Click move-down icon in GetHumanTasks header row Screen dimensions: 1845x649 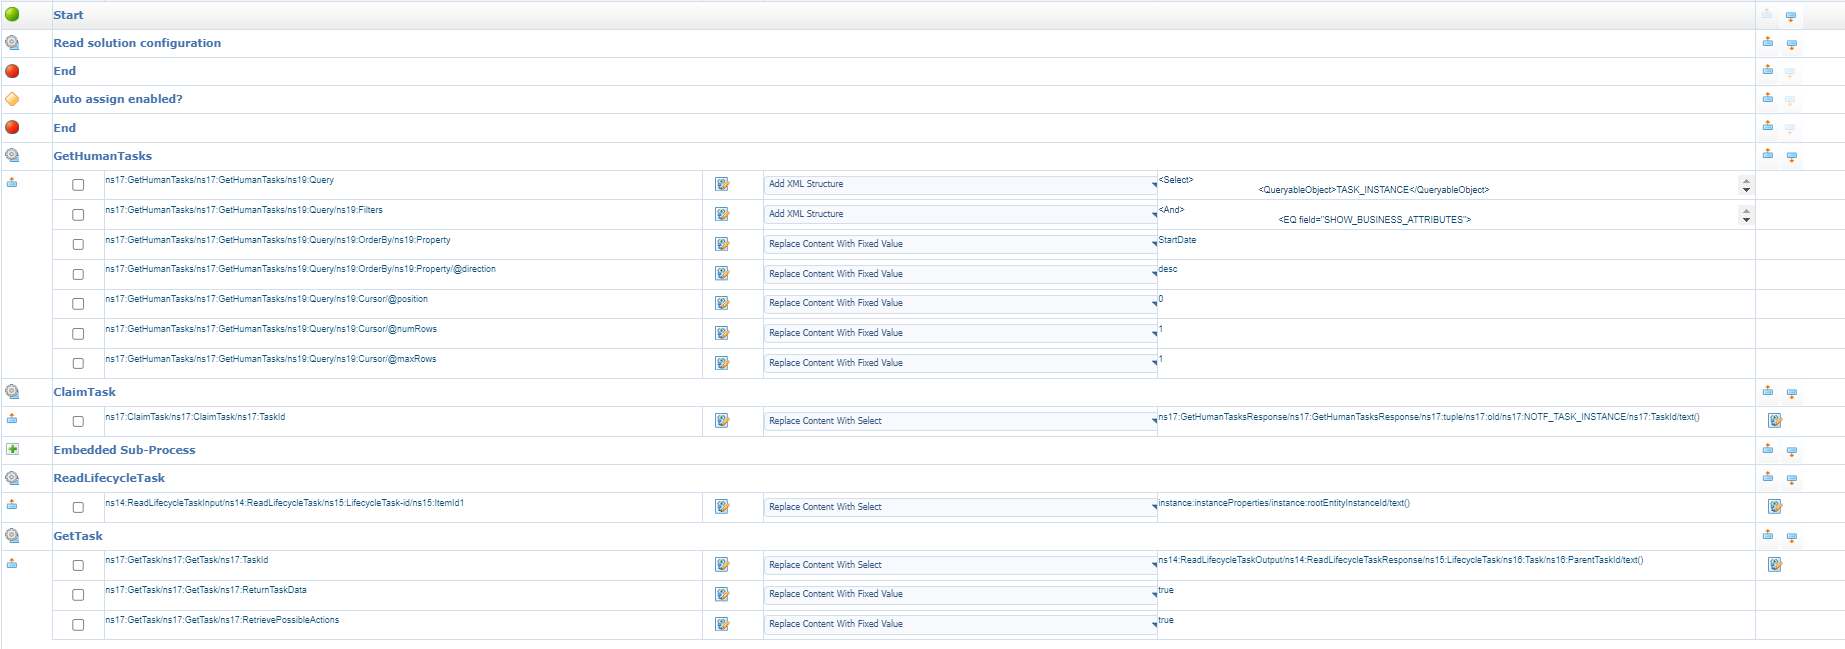pos(1791,156)
